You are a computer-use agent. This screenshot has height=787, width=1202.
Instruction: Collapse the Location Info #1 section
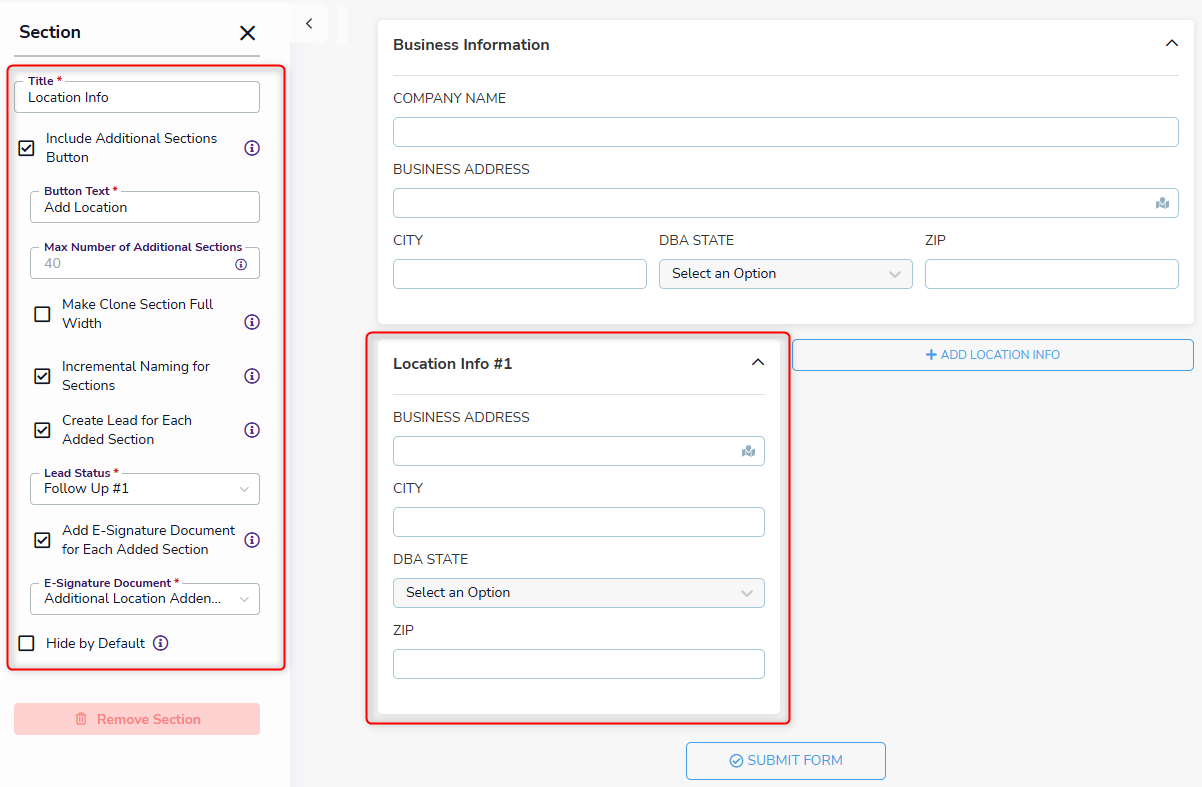tap(757, 363)
